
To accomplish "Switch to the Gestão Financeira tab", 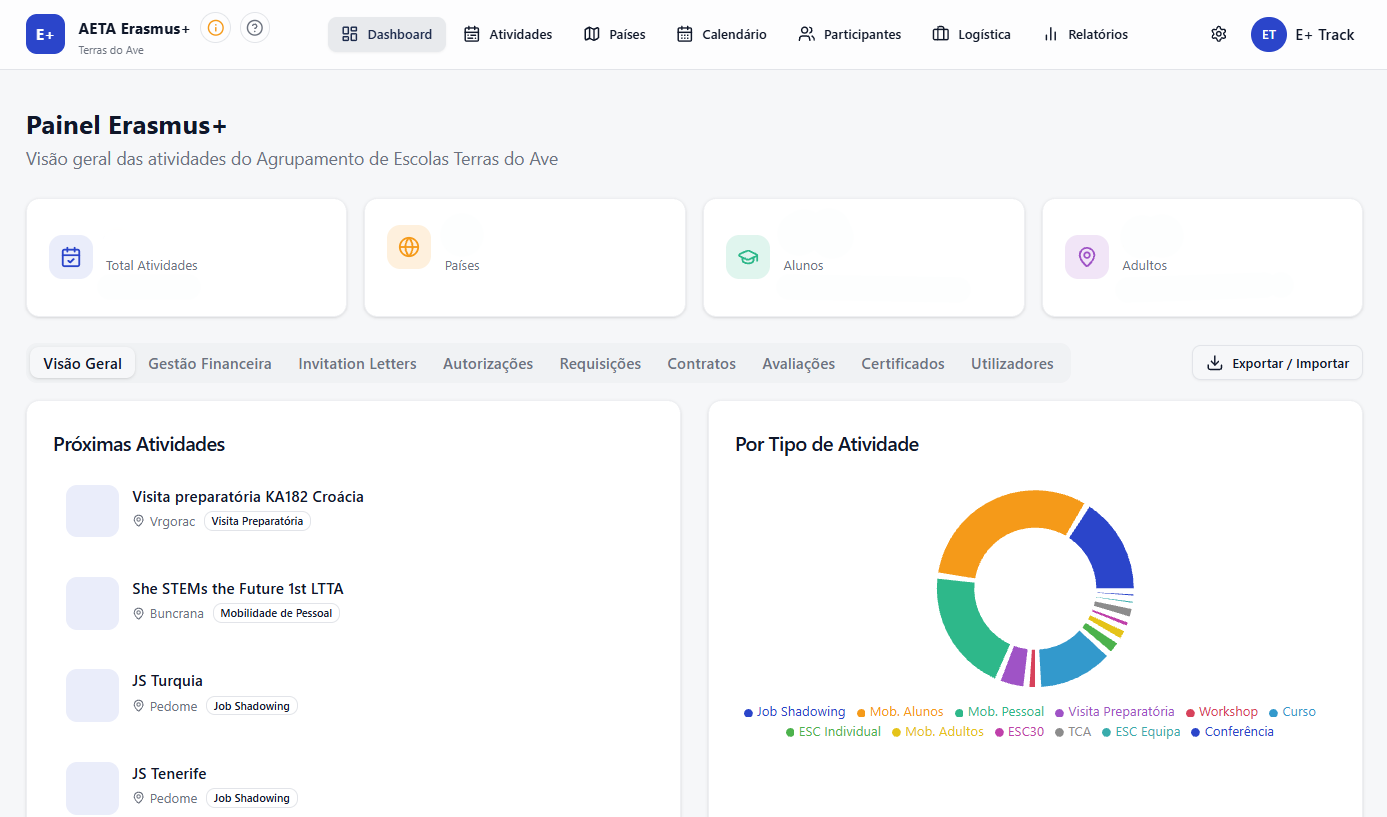I will pyautogui.click(x=210, y=364).
